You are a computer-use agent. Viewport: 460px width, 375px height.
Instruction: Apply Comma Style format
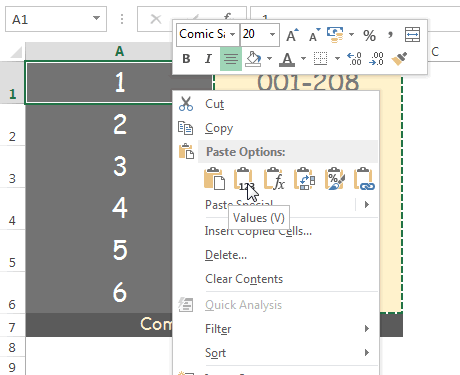click(x=390, y=34)
